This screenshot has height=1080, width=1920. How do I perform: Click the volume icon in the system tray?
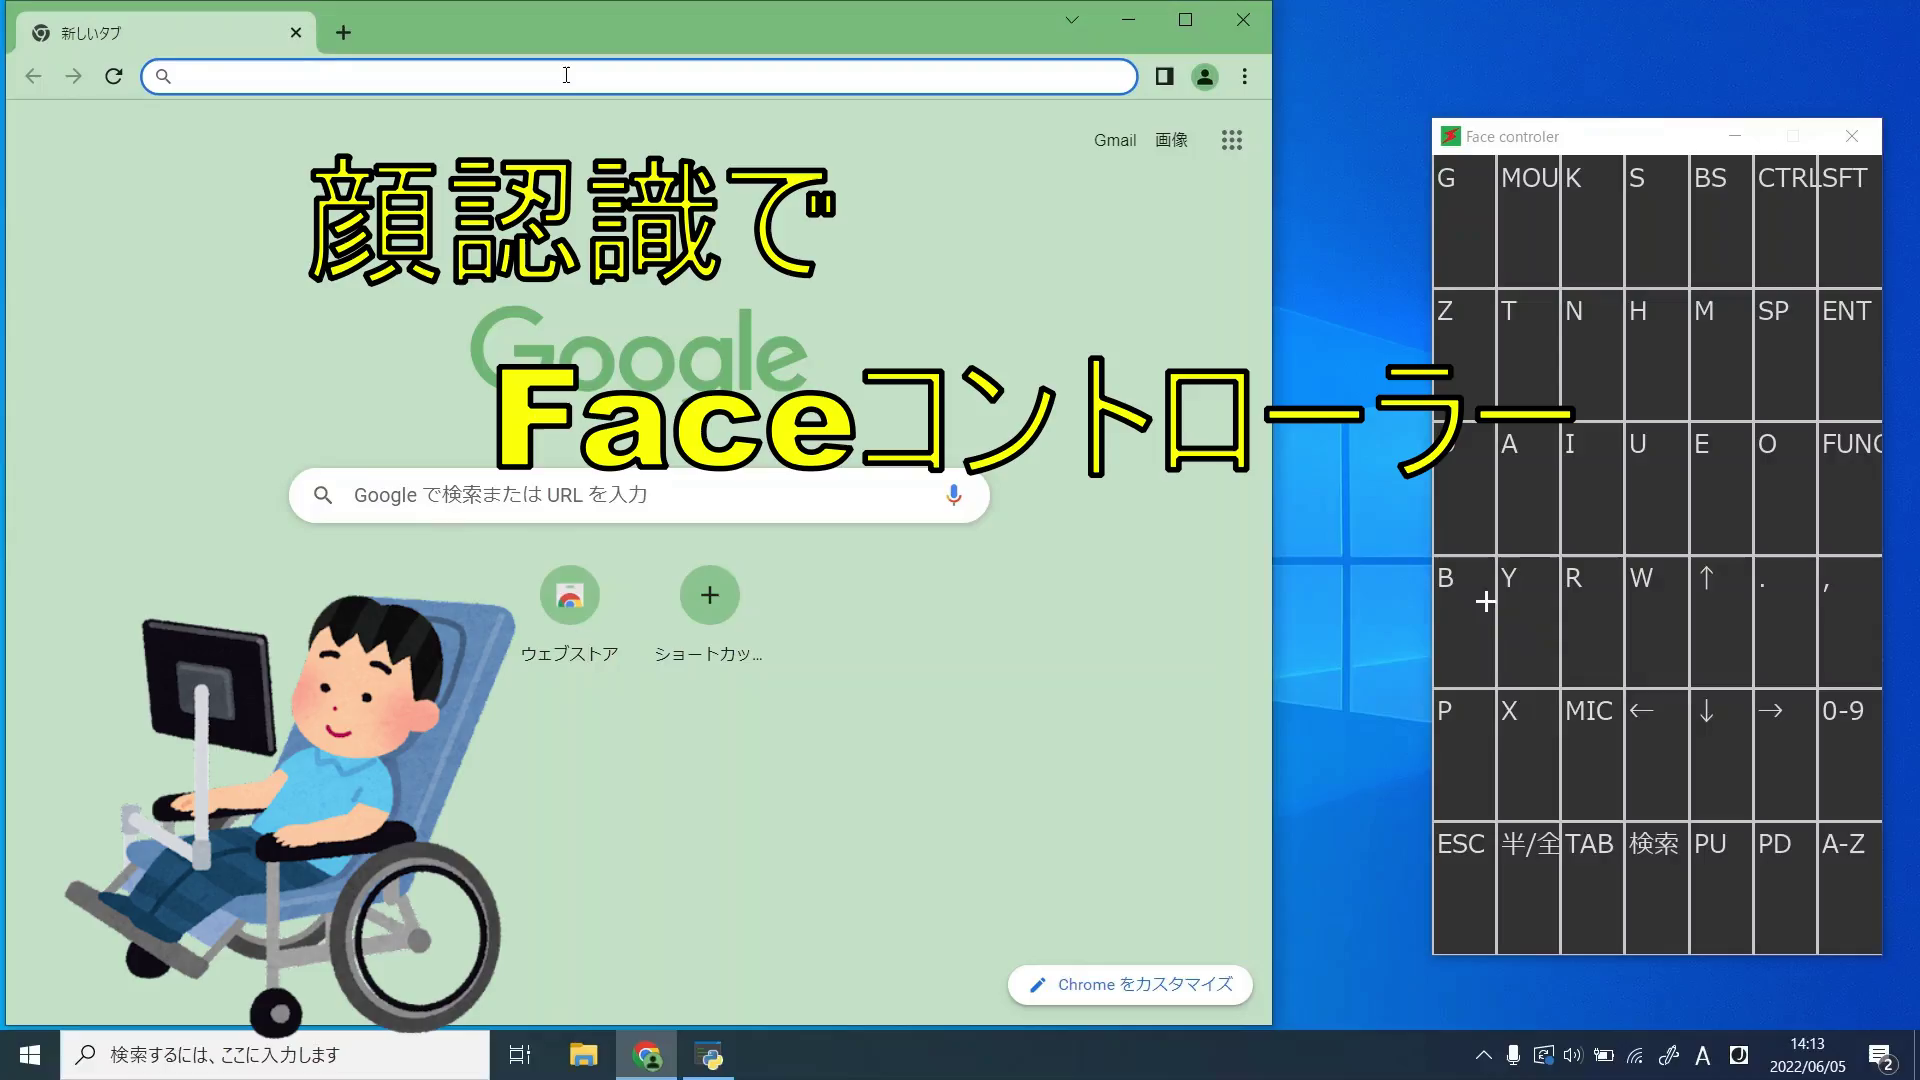(x=1572, y=1054)
